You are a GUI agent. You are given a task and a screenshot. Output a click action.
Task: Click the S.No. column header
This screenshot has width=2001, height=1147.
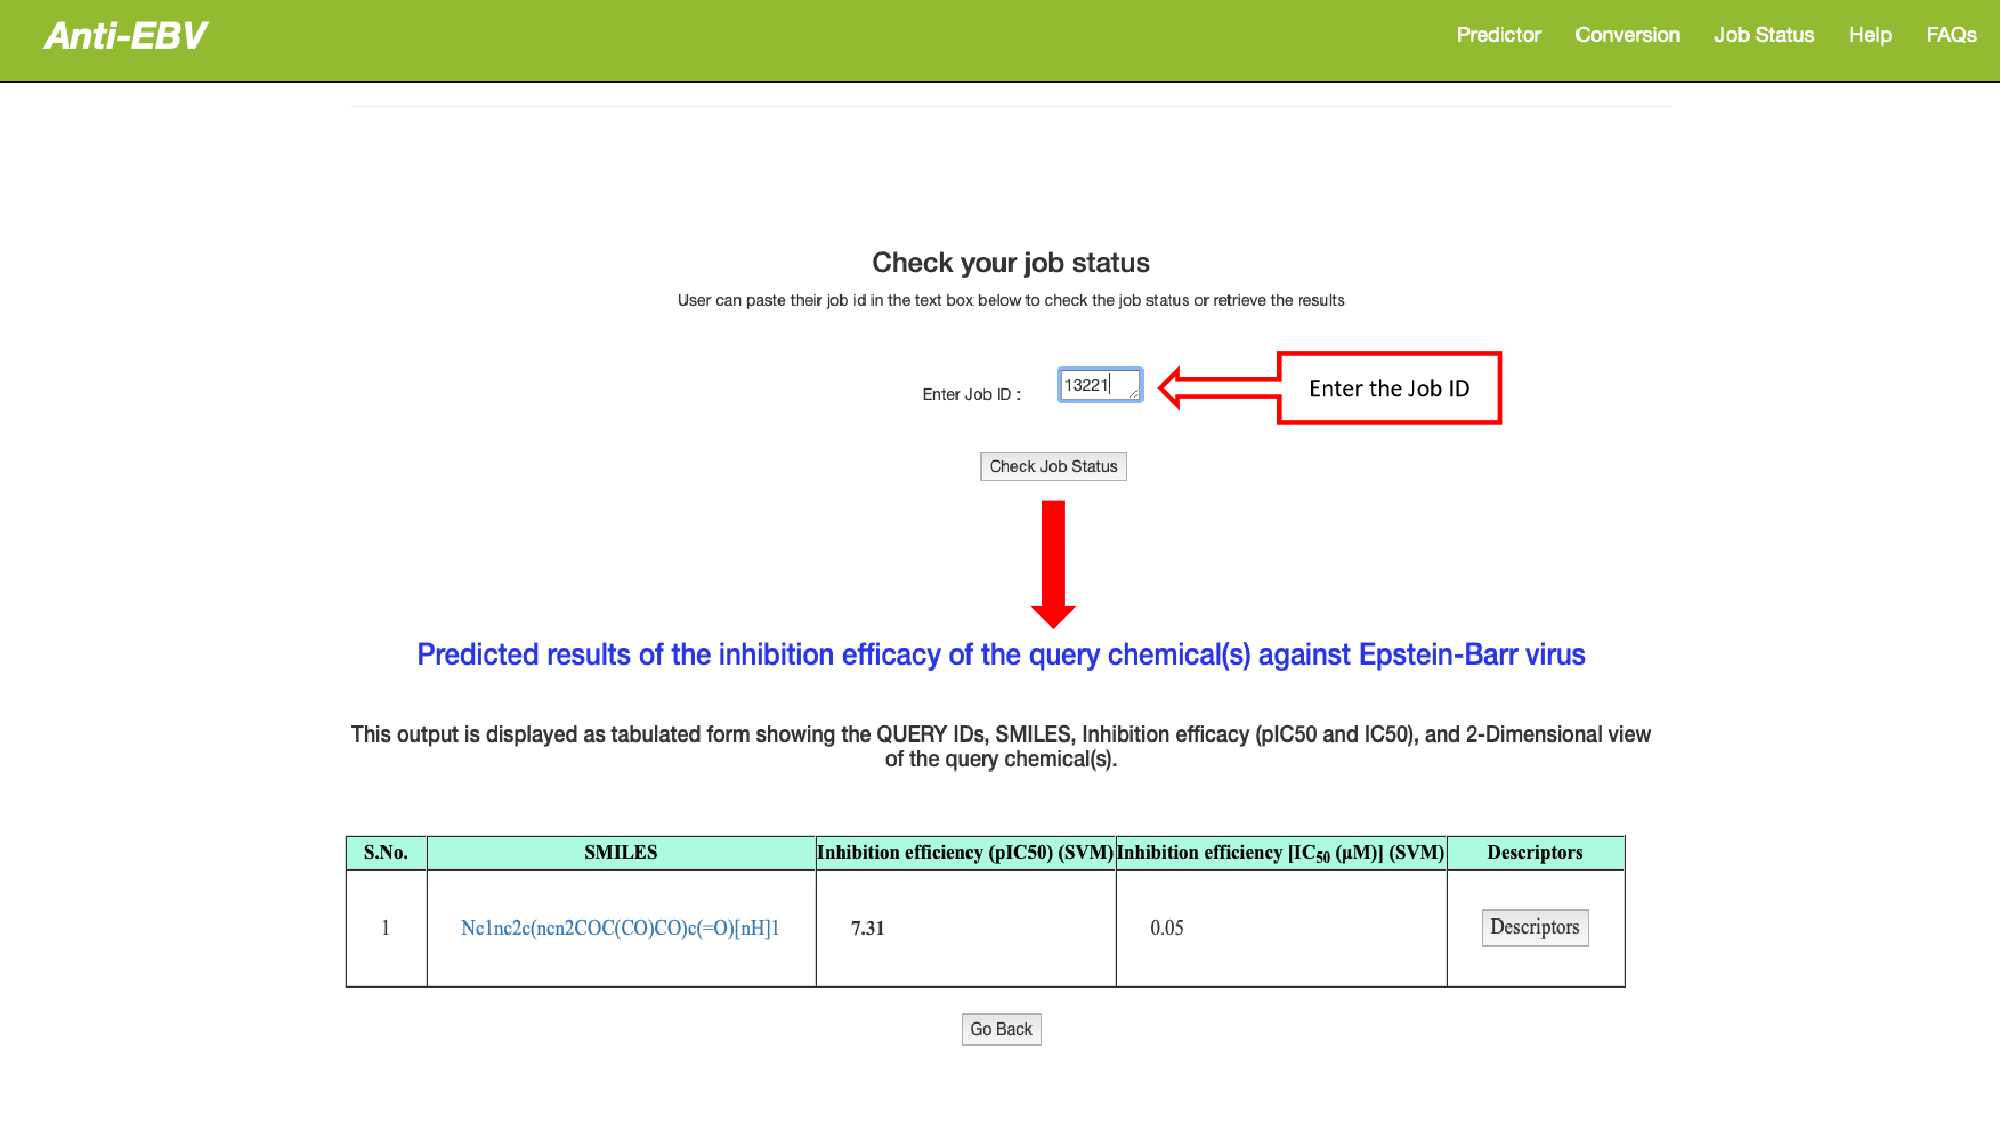pyautogui.click(x=385, y=853)
